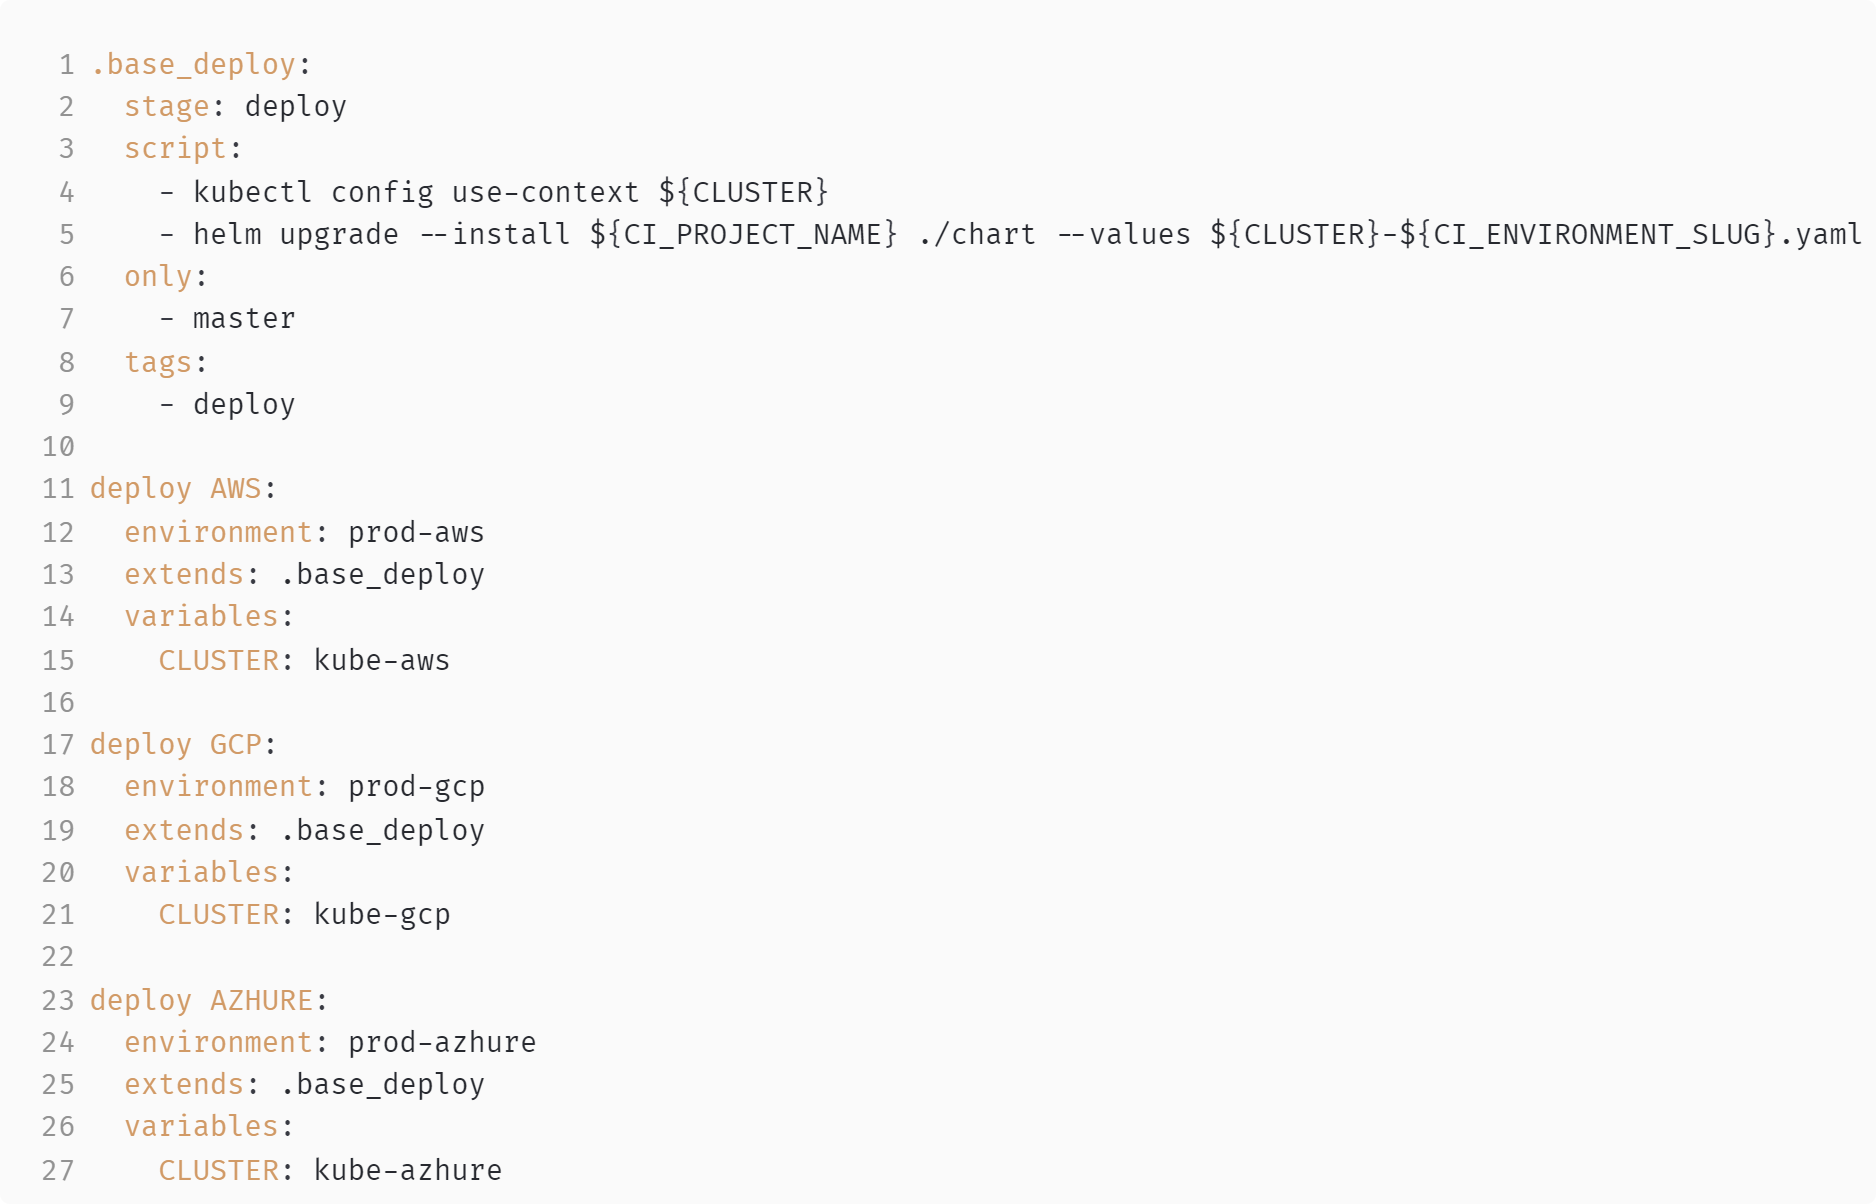The image size is (1876, 1204).
Task: Click the .base_deploy key on line 1
Action: point(193,65)
